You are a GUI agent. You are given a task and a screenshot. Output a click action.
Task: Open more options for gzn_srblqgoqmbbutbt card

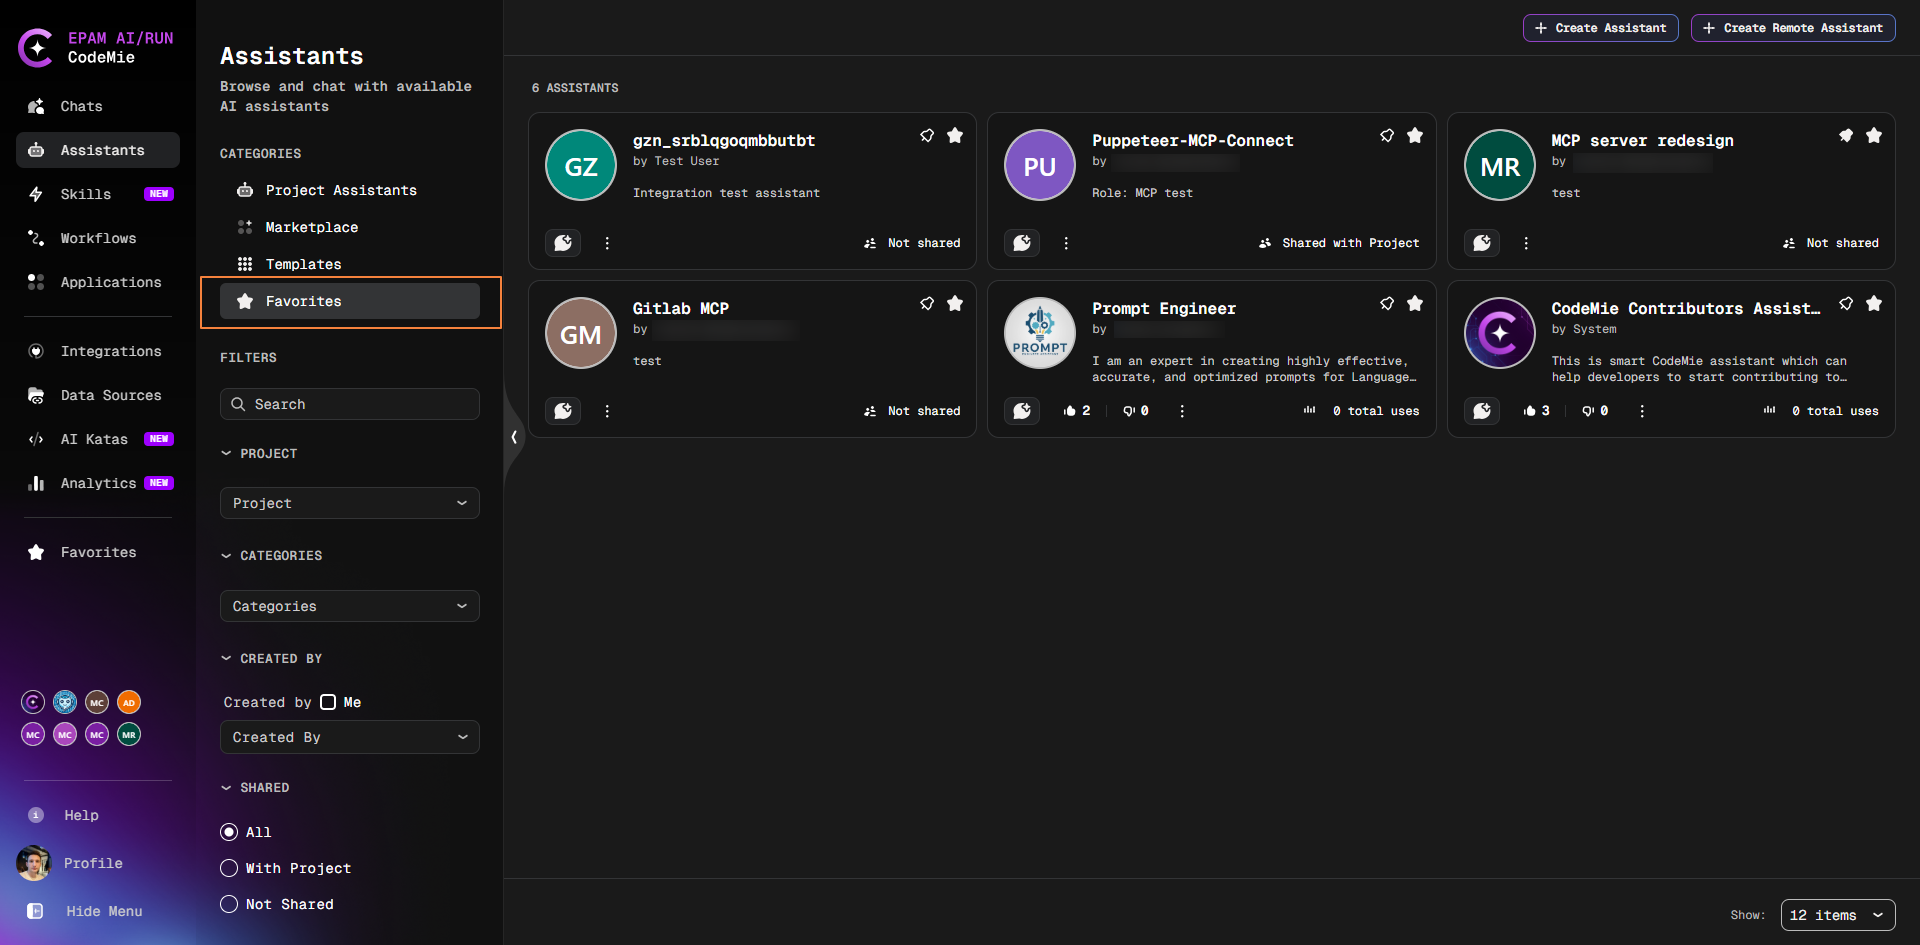point(607,243)
